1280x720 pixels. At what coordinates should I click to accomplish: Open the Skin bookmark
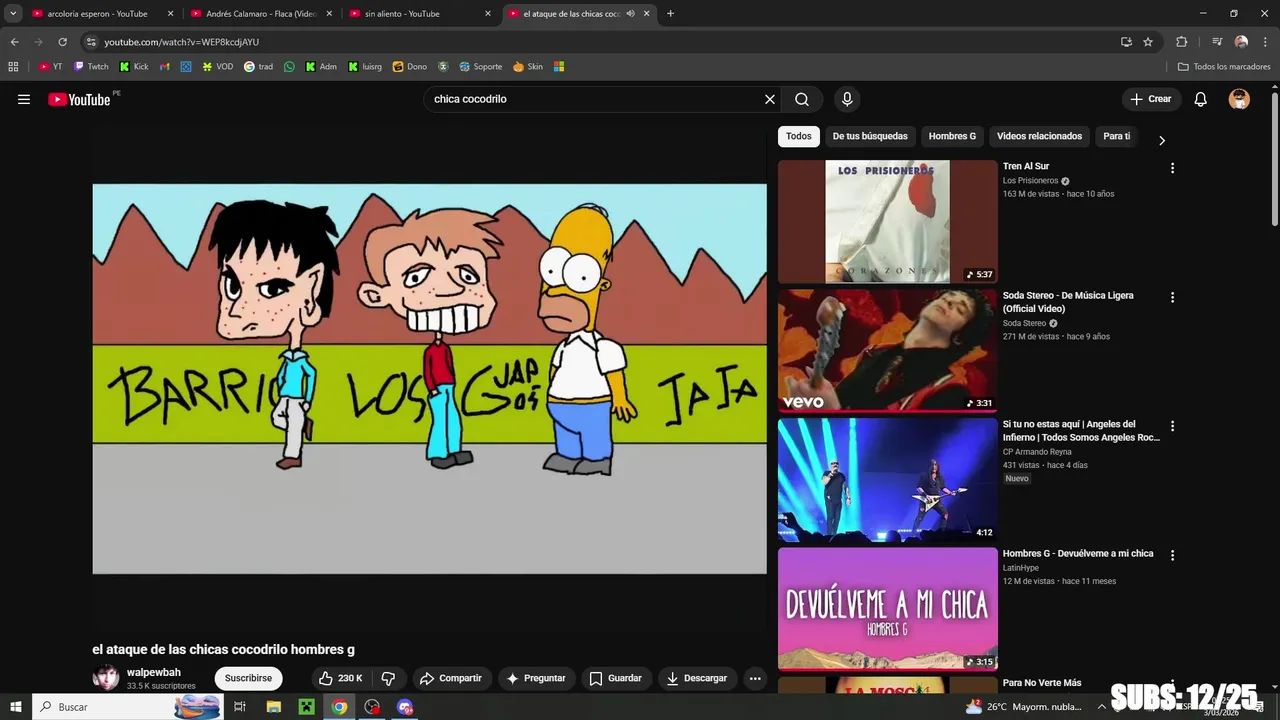pyautogui.click(x=527, y=67)
